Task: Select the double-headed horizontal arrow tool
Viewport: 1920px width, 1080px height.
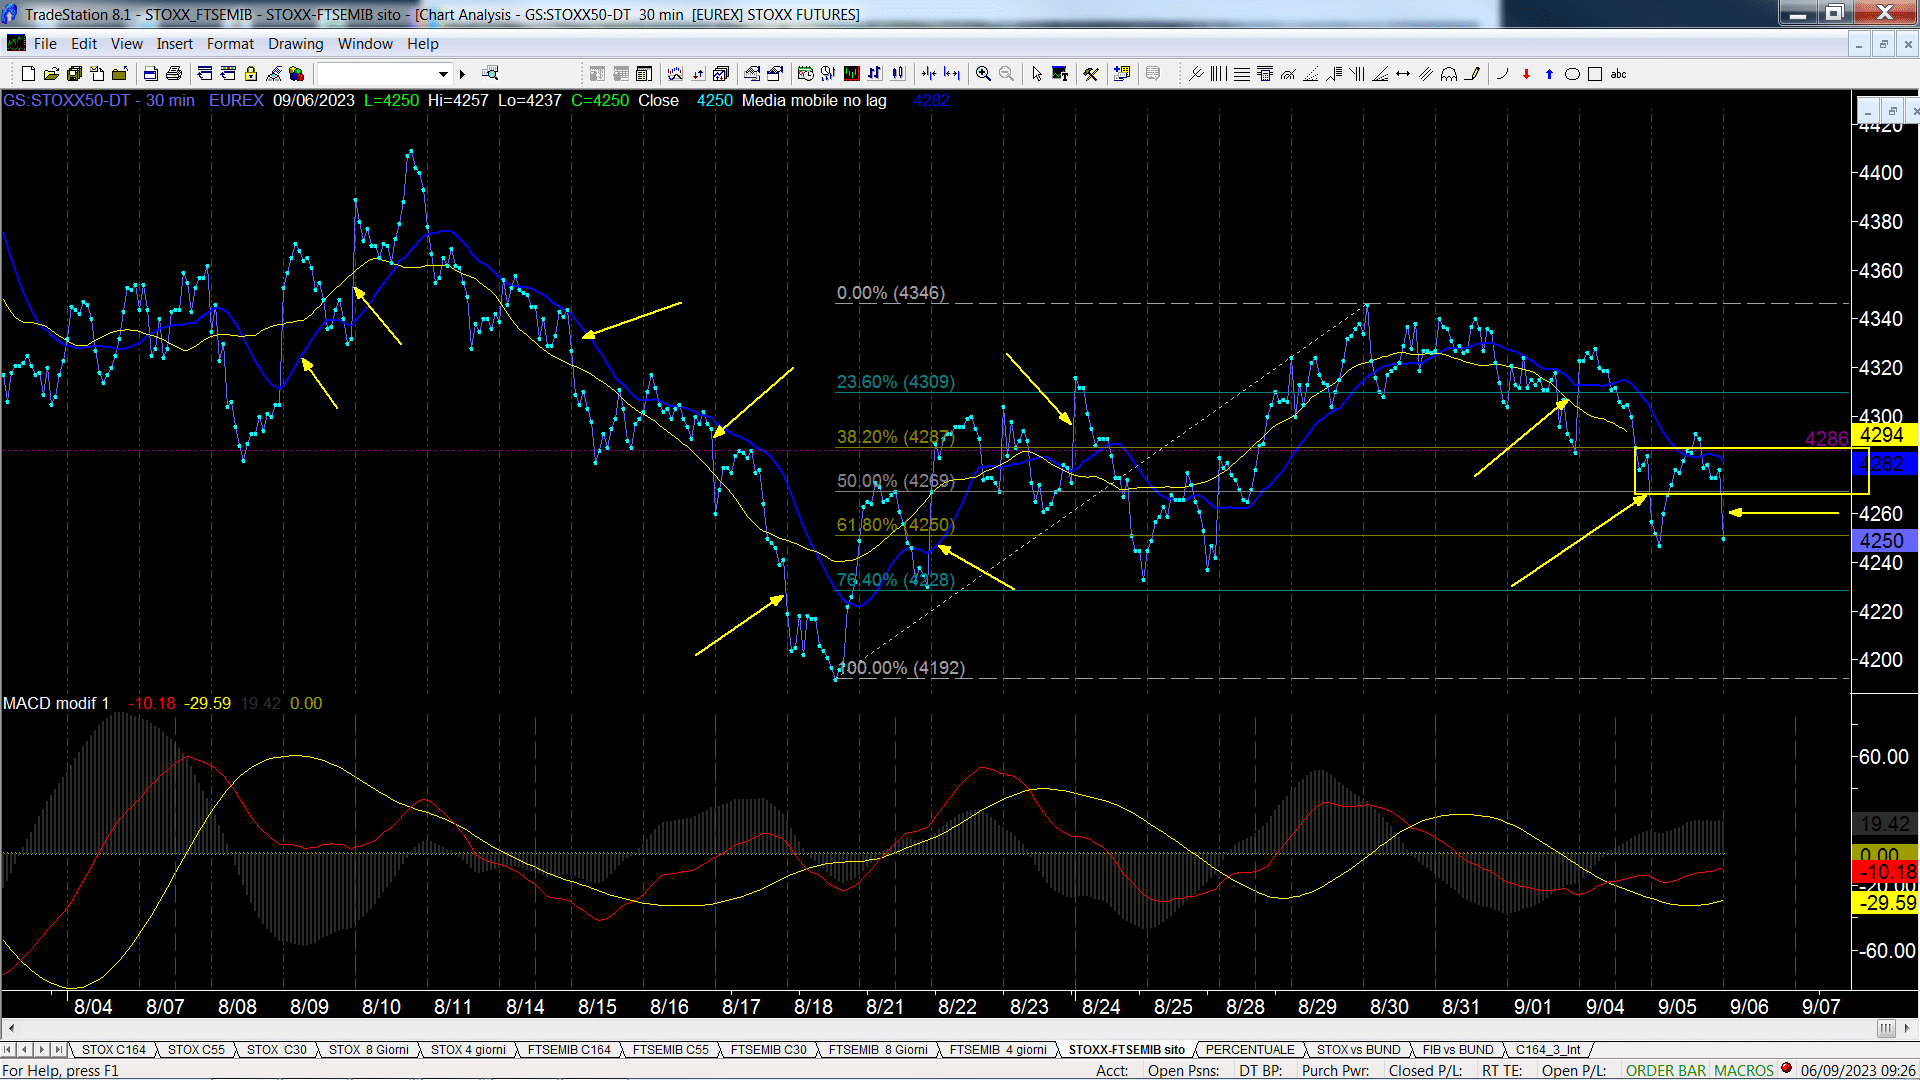Action: click(1403, 74)
